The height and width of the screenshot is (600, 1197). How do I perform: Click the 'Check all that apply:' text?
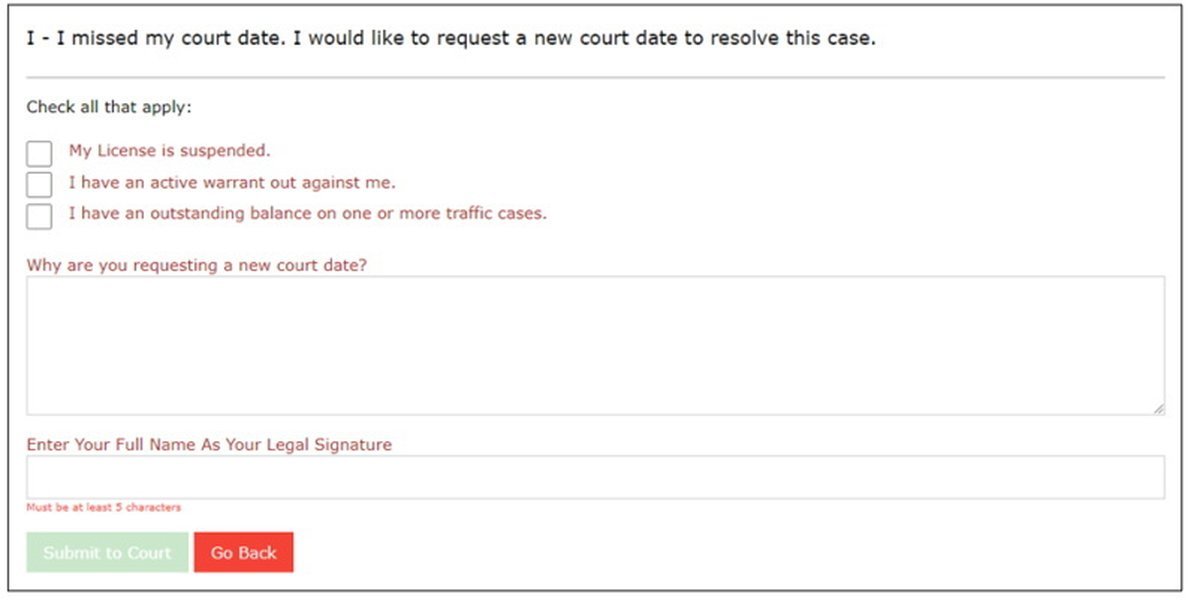pos(108,107)
